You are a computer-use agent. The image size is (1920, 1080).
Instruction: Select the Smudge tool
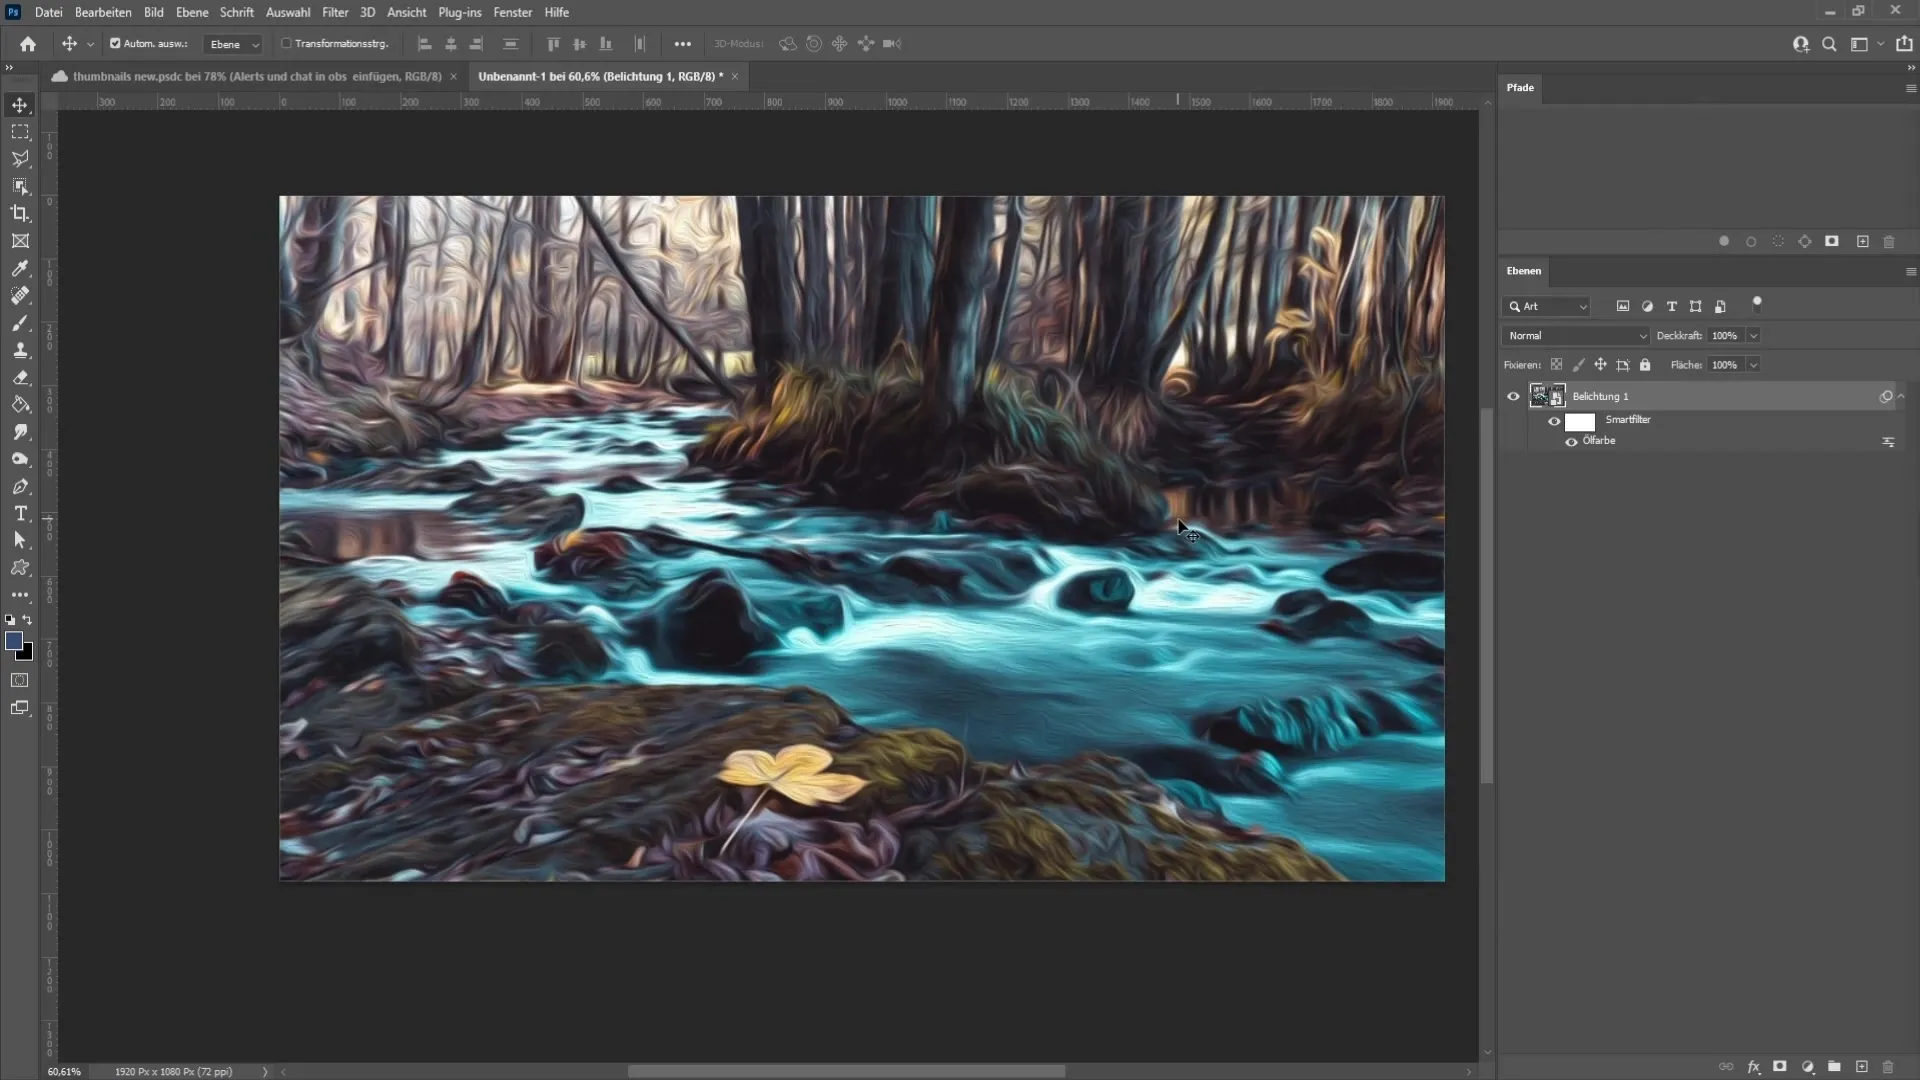[x=20, y=432]
